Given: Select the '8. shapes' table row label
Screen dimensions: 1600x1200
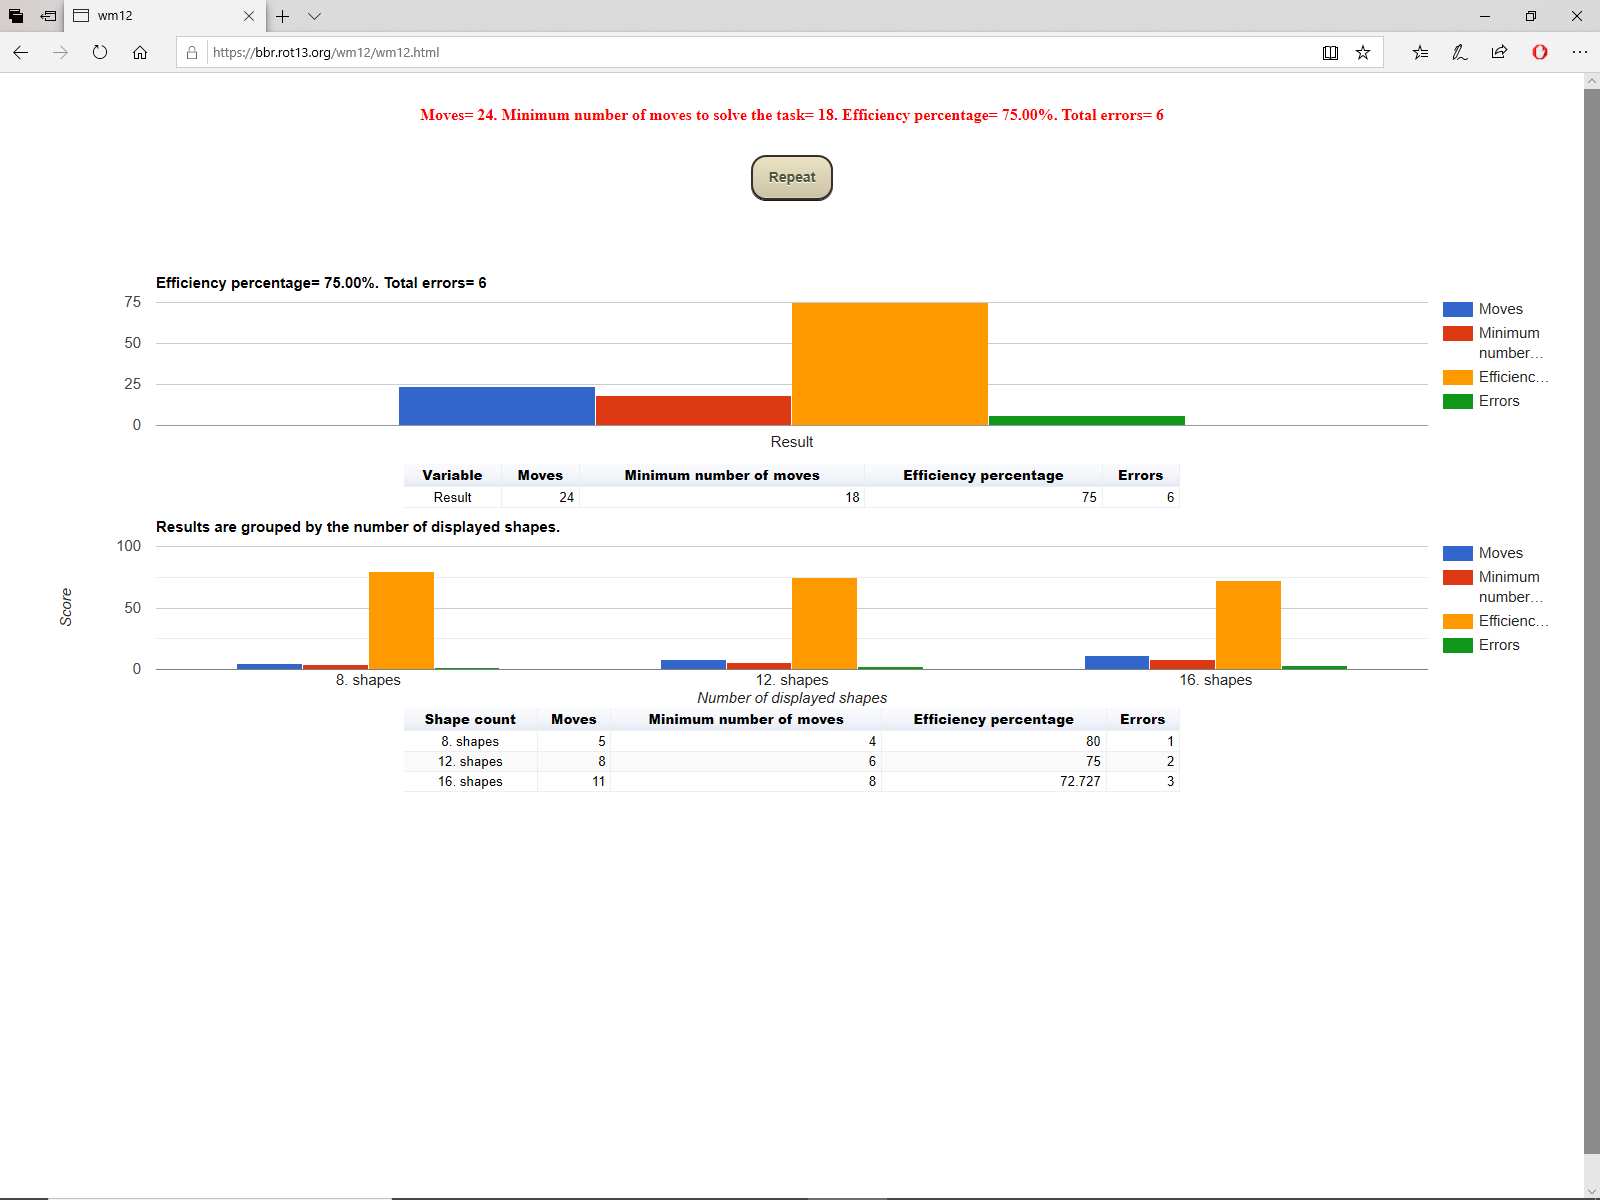Looking at the screenshot, I should (470, 742).
